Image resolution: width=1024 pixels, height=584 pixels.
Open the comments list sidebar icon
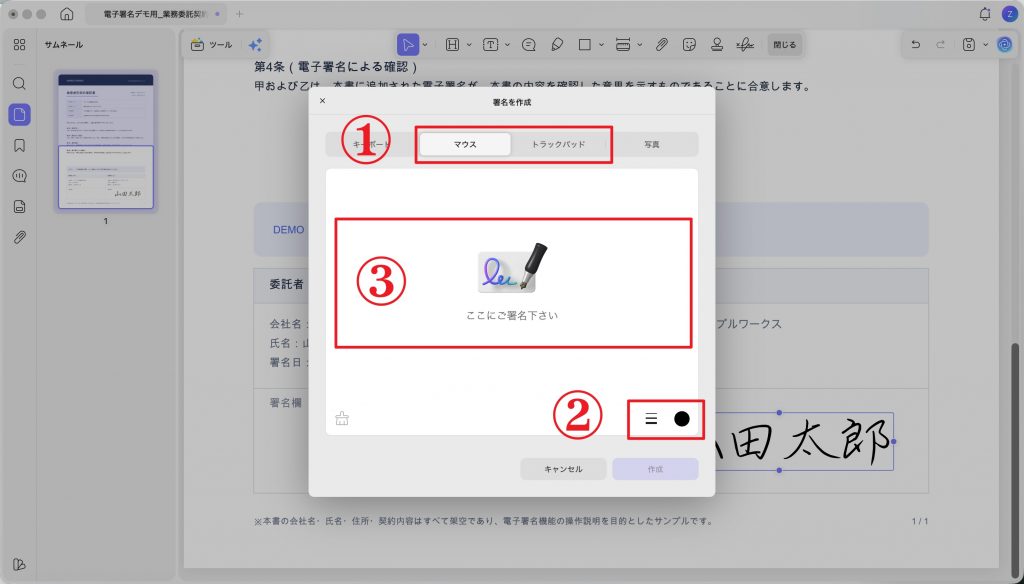pos(20,176)
